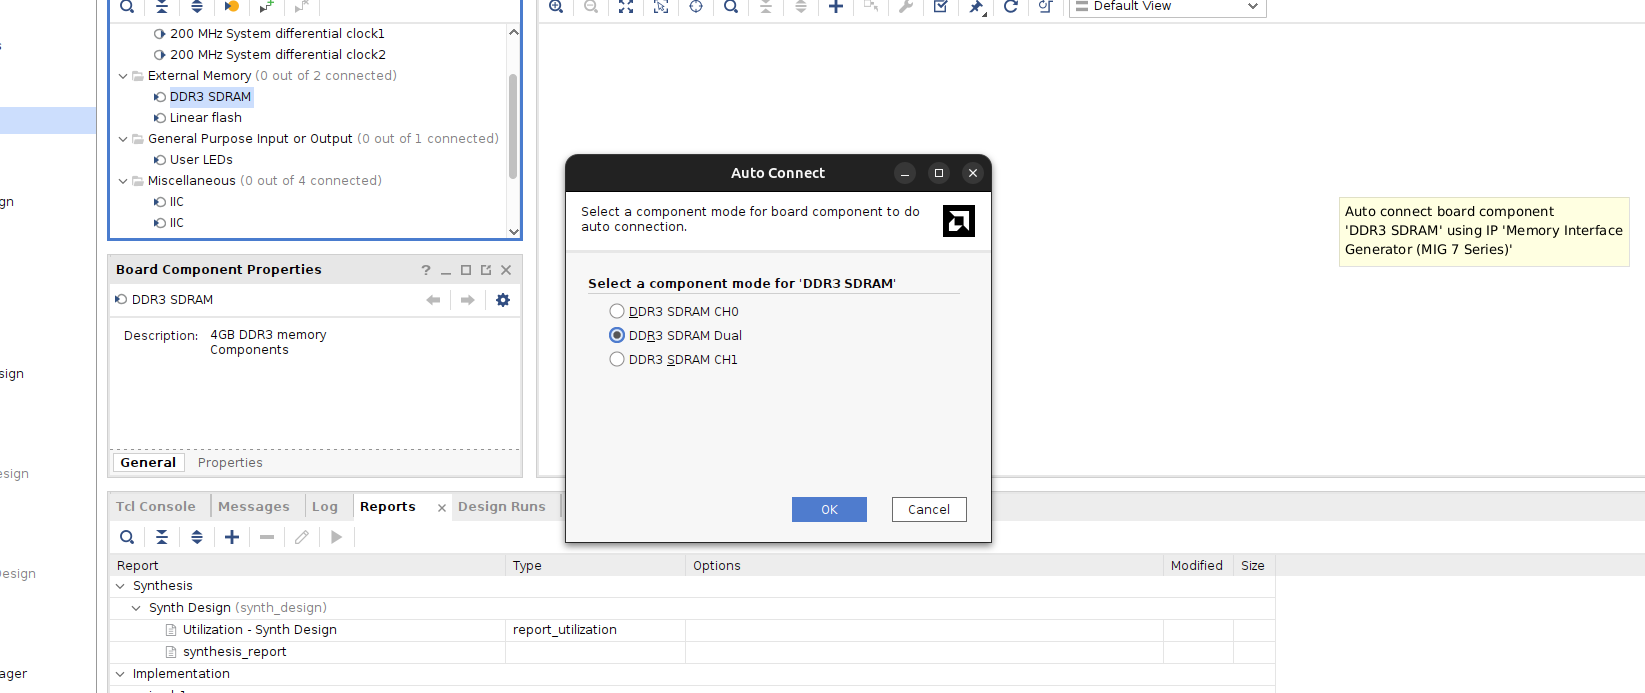Collapse all rows in Reports toolbar

[162, 537]
